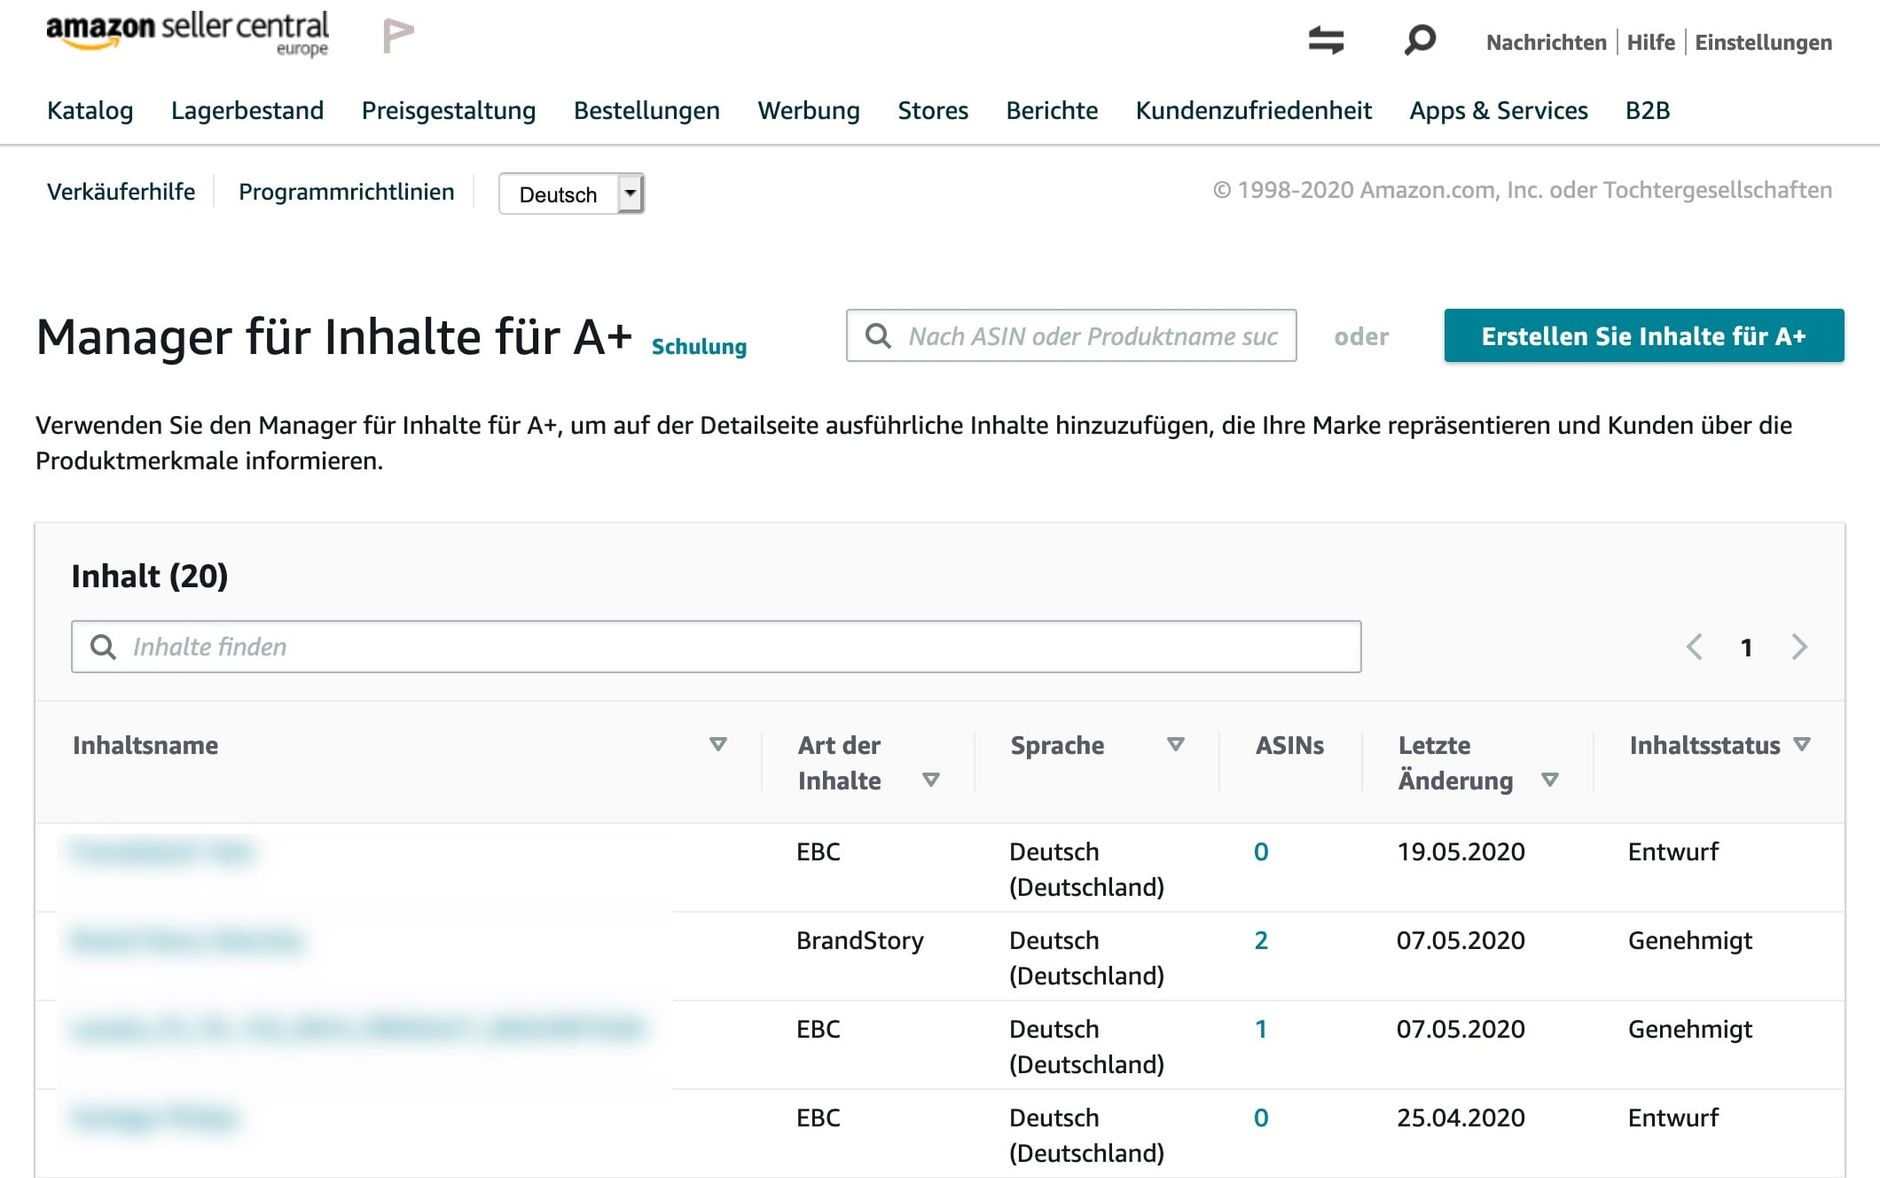Click the Inhalt (20) heading

(150, 576)
